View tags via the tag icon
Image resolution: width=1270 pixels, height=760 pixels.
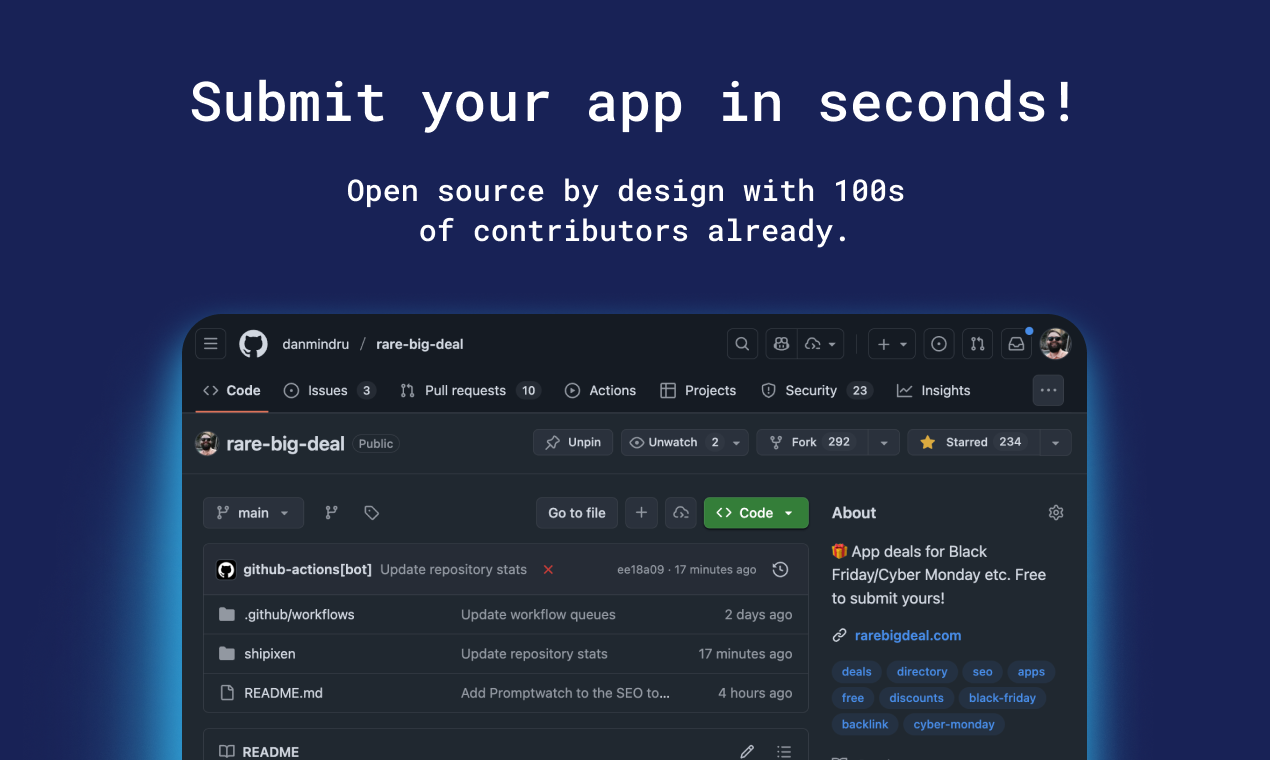point(371,512)
